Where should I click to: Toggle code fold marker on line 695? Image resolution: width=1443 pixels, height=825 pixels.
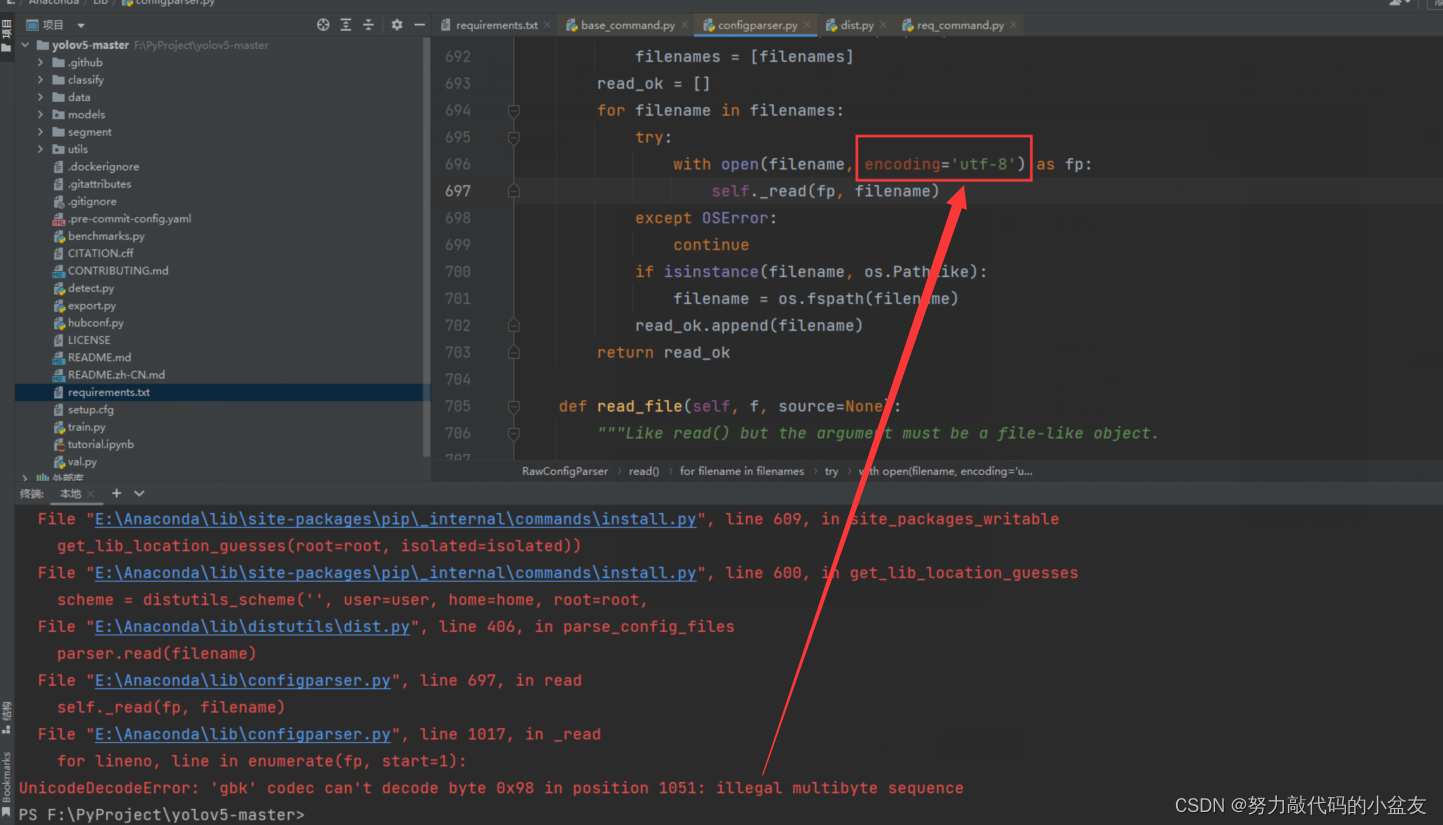point(514,137)
